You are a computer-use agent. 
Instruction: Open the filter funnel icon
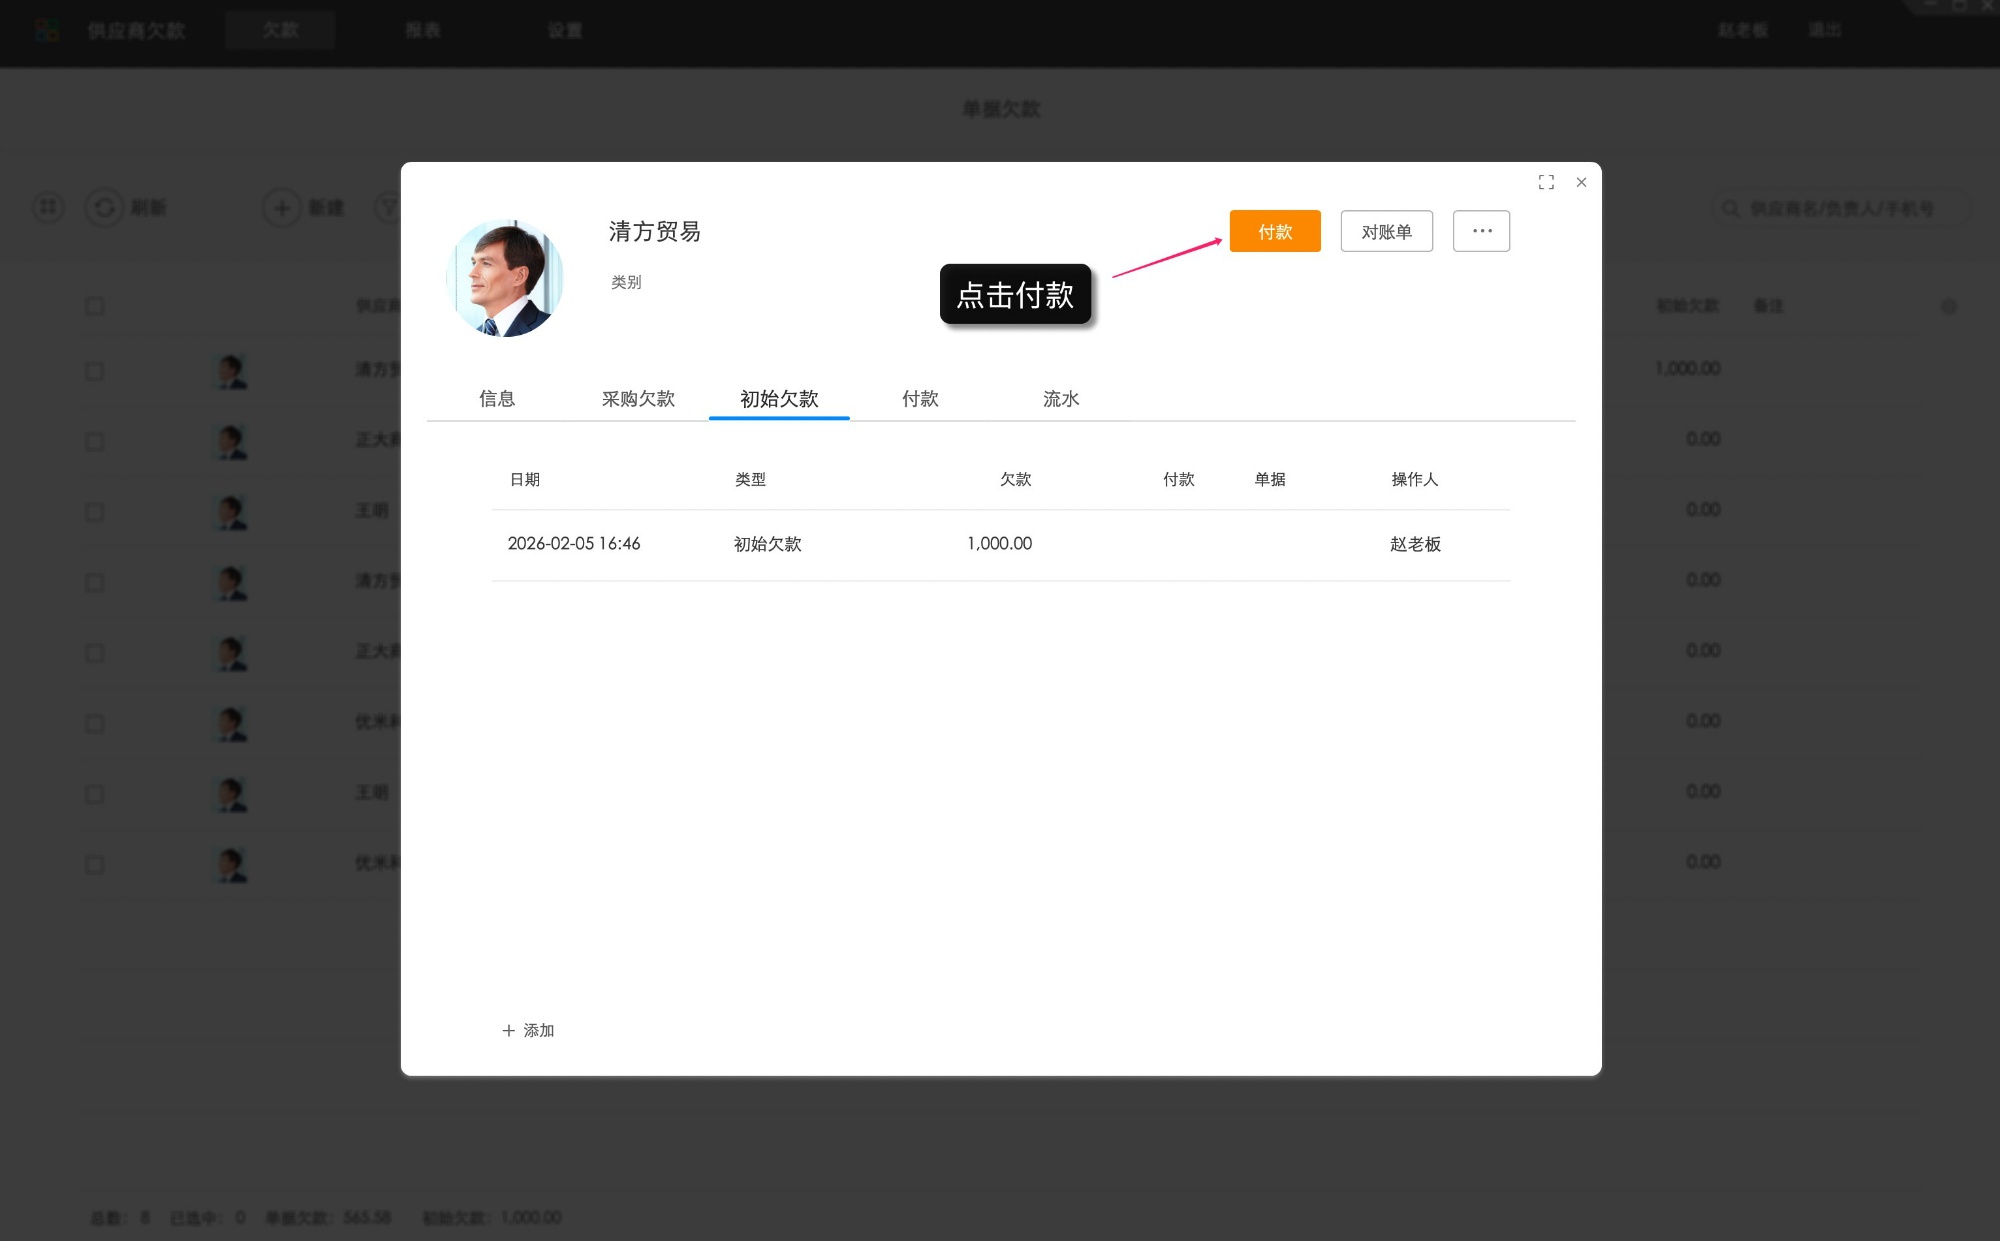coord(389,207)
